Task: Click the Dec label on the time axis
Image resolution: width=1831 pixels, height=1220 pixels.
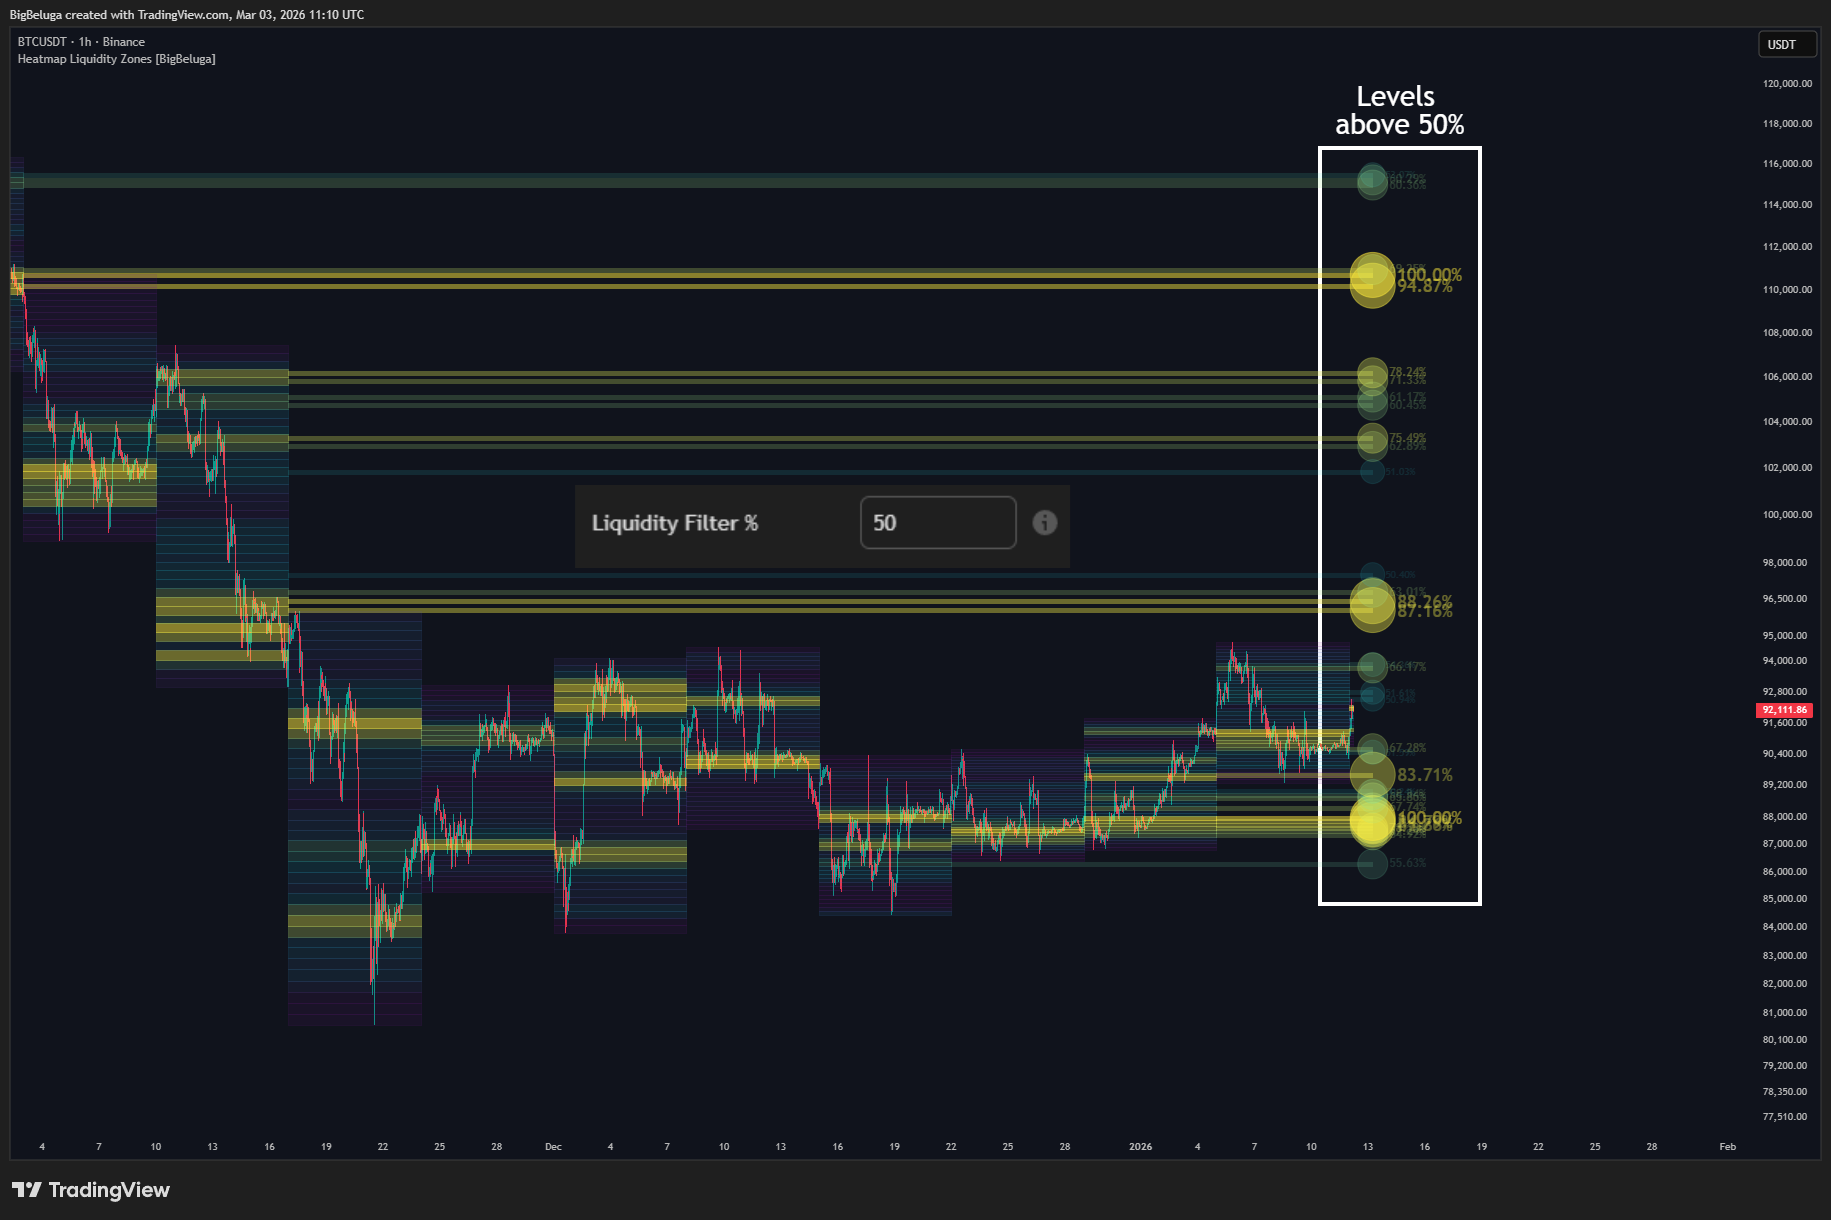Action: (553, 1147)
